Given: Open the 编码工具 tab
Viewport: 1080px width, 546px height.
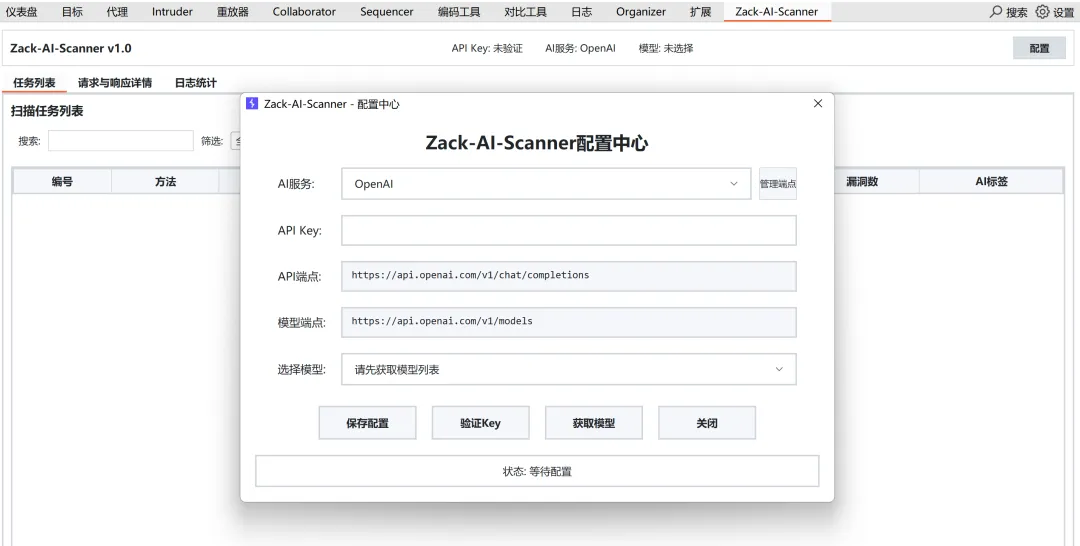Looking at the screenshot, I should point(459,12).
